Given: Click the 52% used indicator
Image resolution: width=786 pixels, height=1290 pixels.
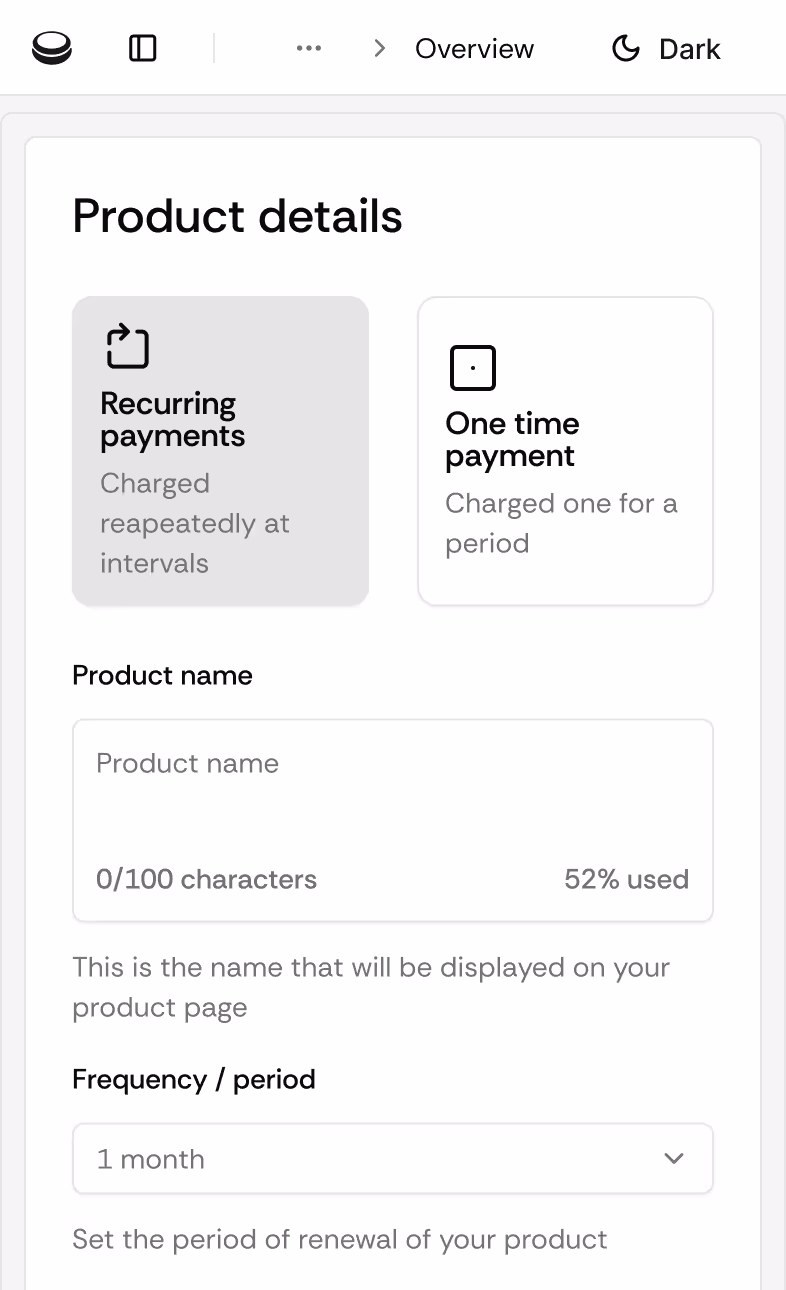Looking at the screenshot, I should tap(626, 879).
